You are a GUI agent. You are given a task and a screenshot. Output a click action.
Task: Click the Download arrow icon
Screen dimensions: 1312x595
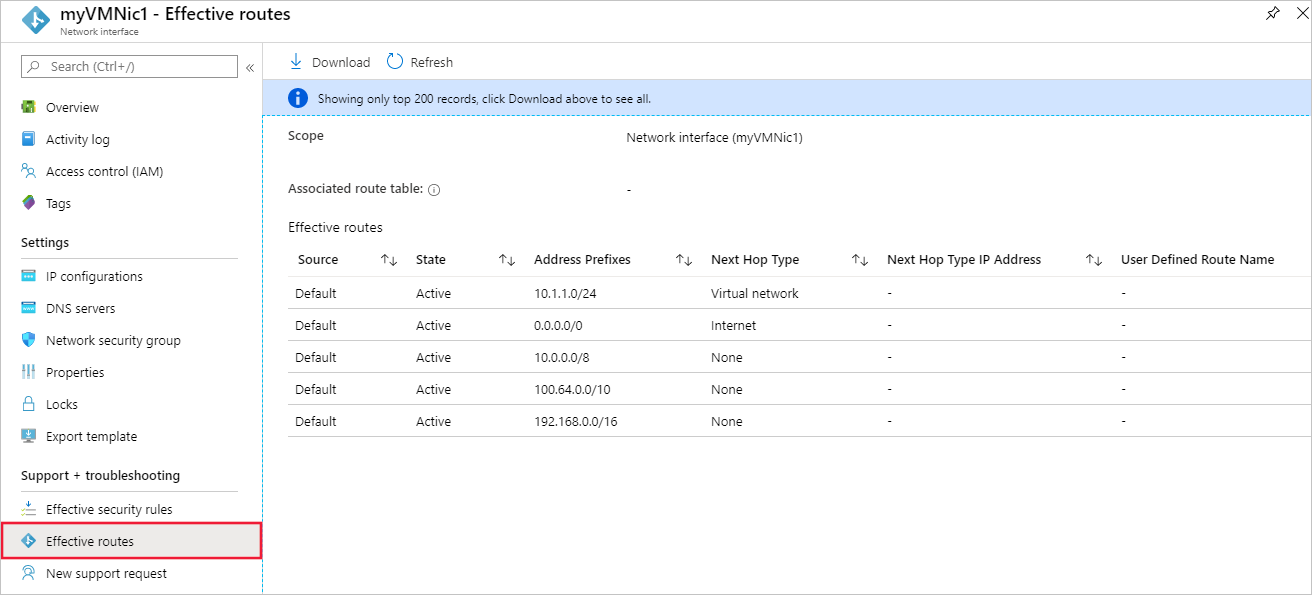pyautogui.click(x=295, y=62)
